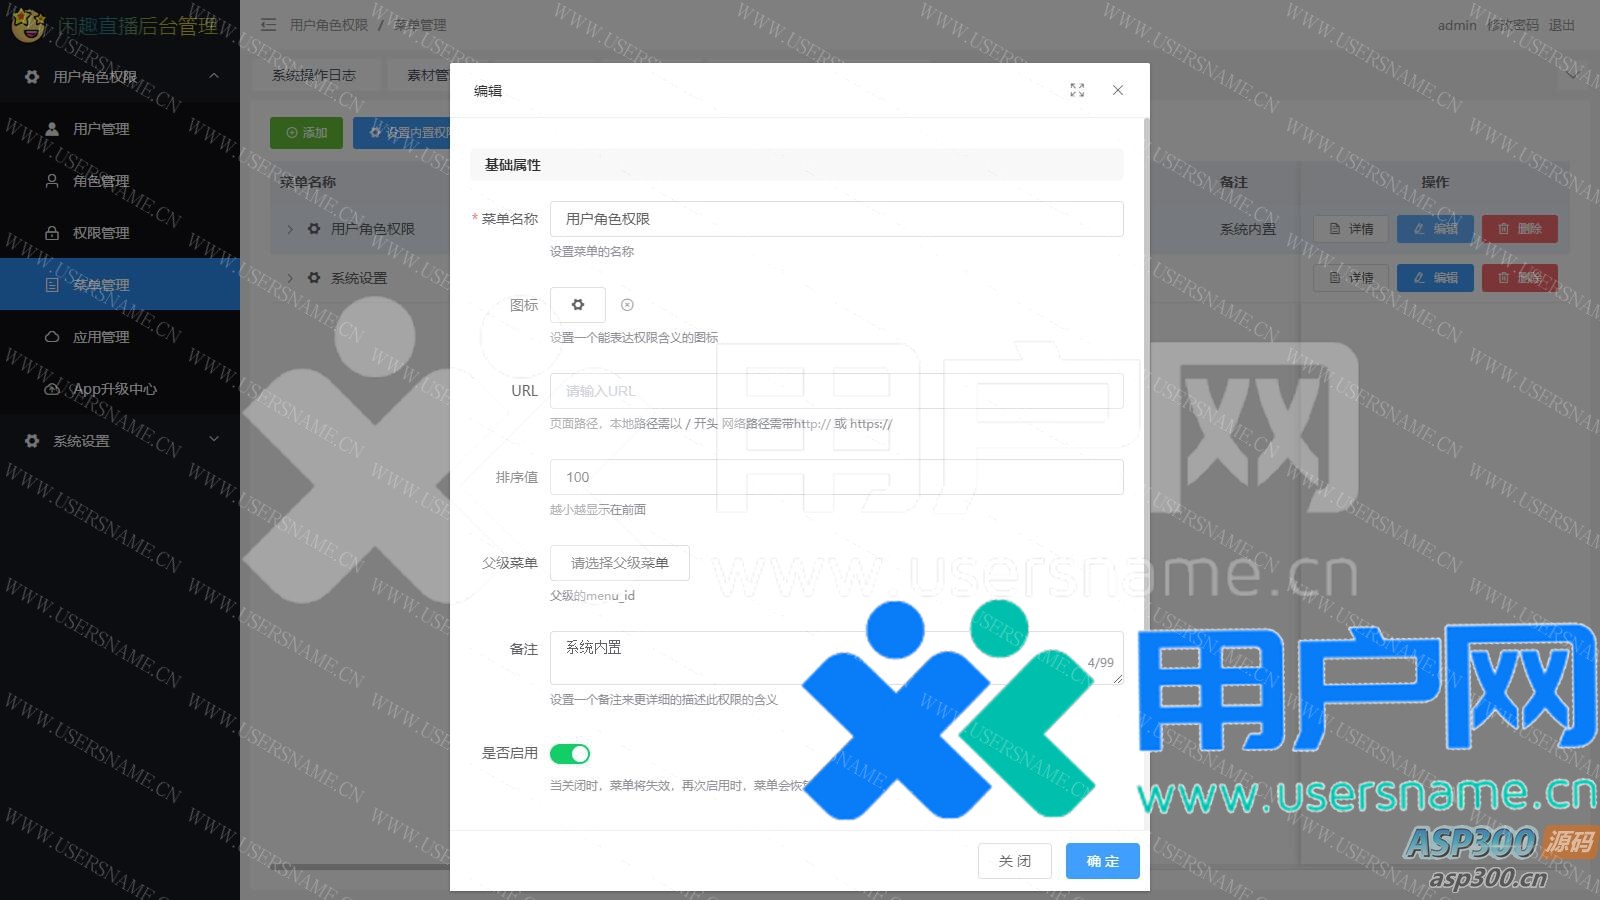Image resolution: width=1600 pixels, height=900 pixels.
Task: Click 删除 in the 系统设置 row
Action: [x=1520, y=278]
